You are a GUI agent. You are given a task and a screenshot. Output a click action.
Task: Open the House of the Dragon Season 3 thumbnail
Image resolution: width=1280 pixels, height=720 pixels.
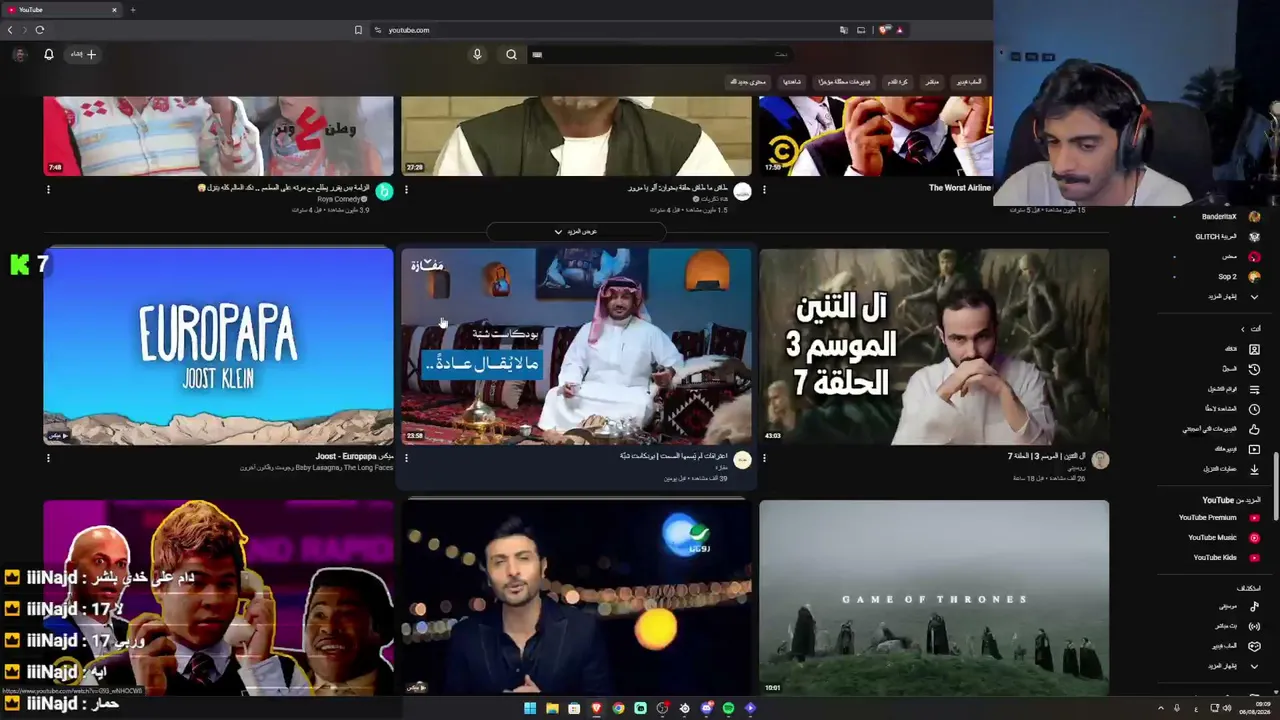(x=934, y=346)
